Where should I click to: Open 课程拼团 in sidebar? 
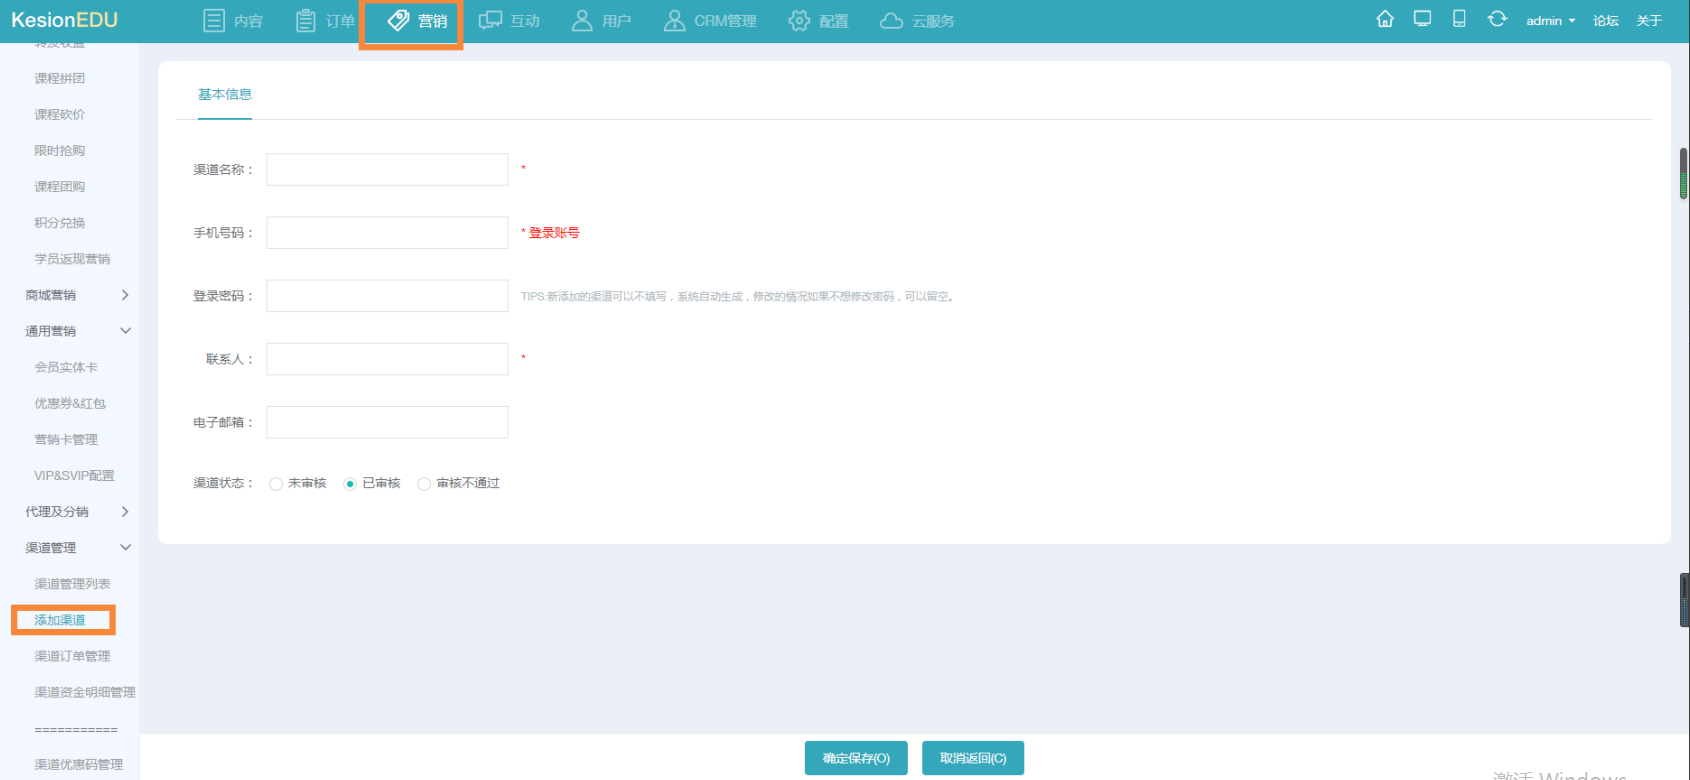[x=60, y=78]
